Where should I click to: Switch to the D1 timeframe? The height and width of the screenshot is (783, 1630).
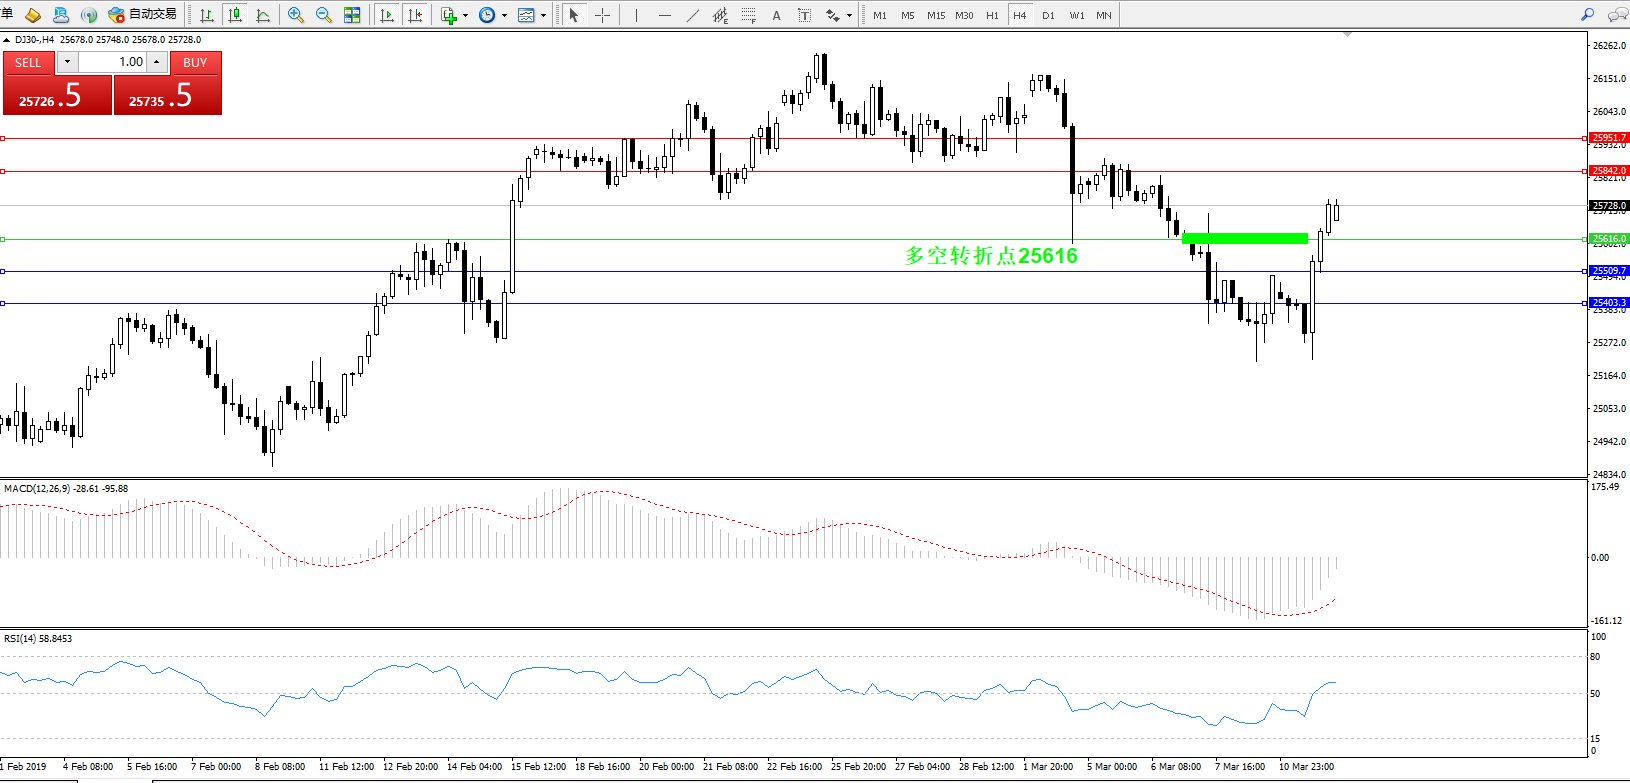1048,15
